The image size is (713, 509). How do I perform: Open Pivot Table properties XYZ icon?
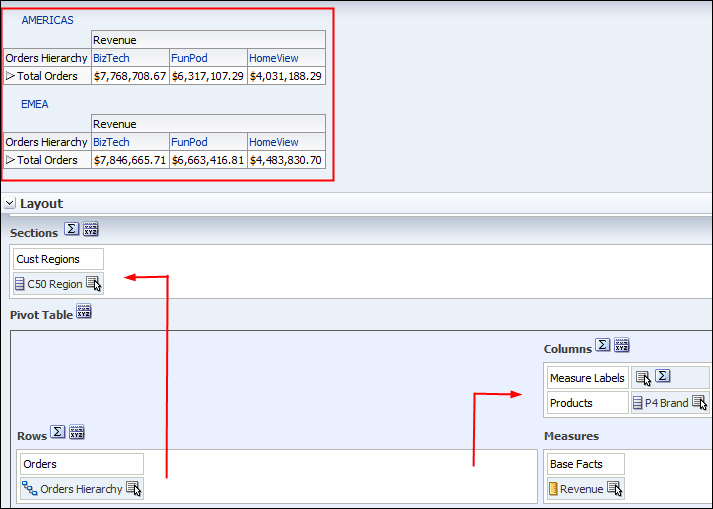click(x=84, y=311)
